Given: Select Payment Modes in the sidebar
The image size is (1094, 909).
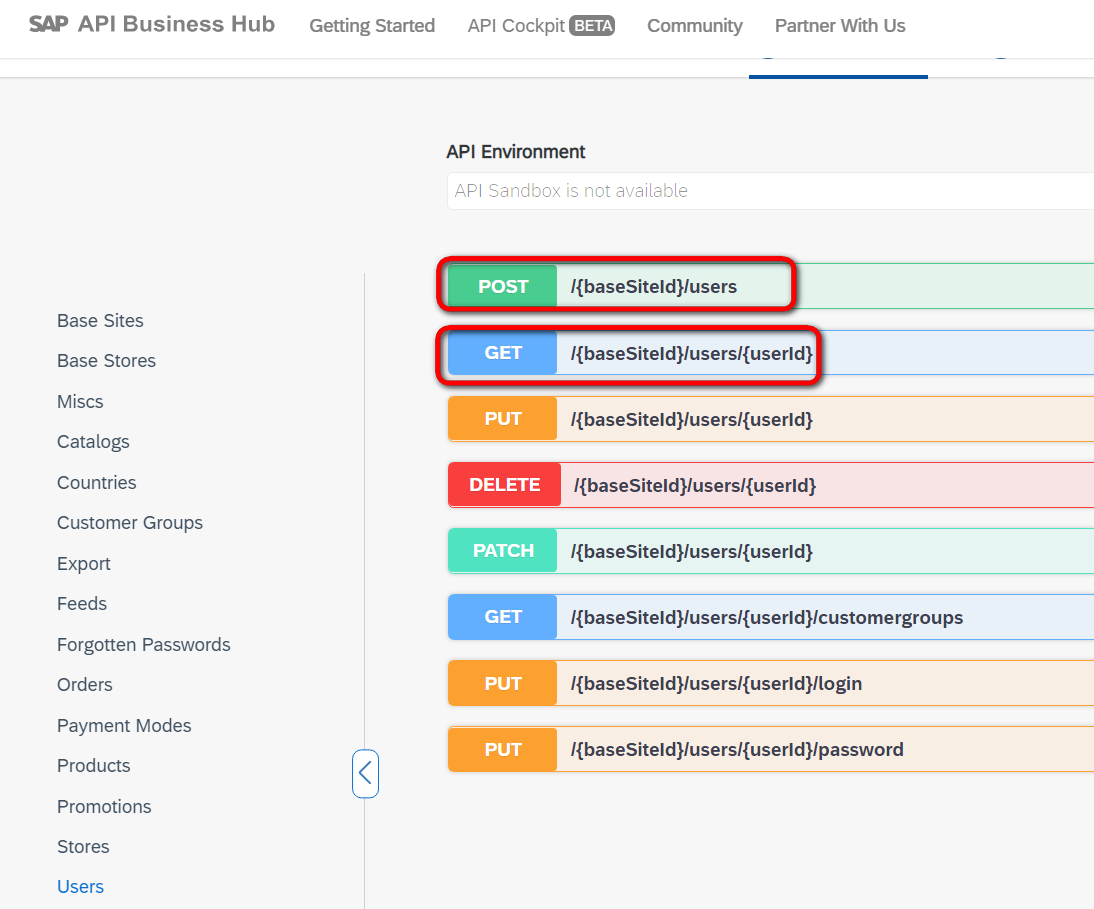Looking at the screenshot, I should 124,726.
